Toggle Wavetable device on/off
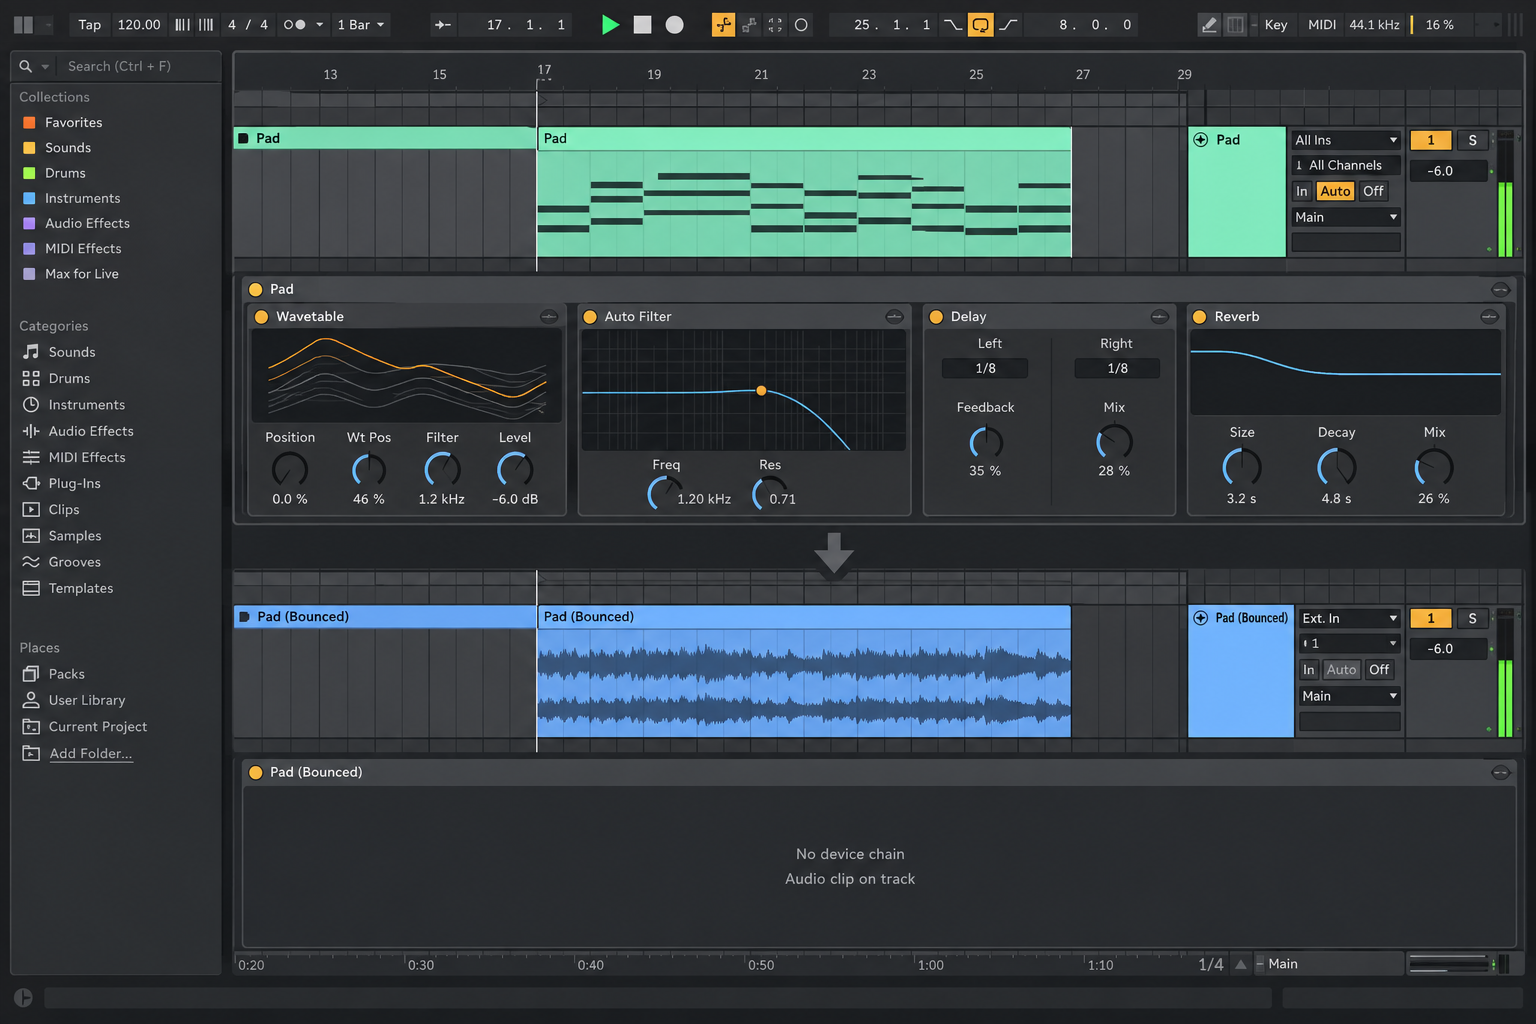1536x1024 pixels. (262, 317)
